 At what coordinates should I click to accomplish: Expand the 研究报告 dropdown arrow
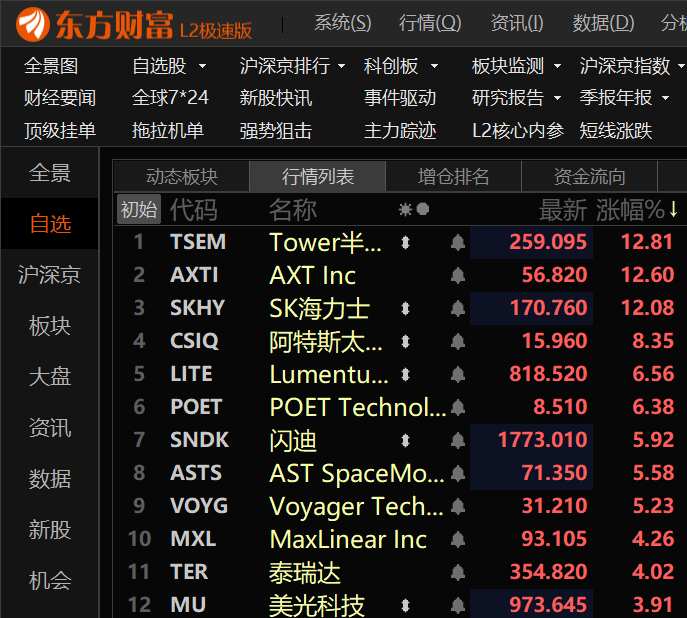(557, 98)
